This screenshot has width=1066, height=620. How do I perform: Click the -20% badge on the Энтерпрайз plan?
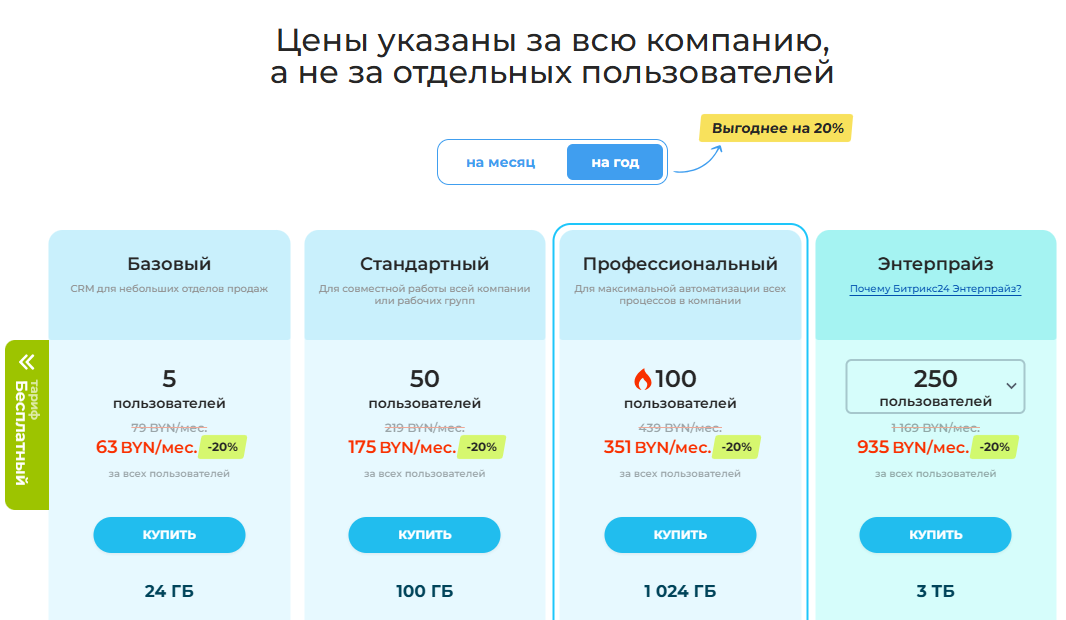[x=995, y=447]
